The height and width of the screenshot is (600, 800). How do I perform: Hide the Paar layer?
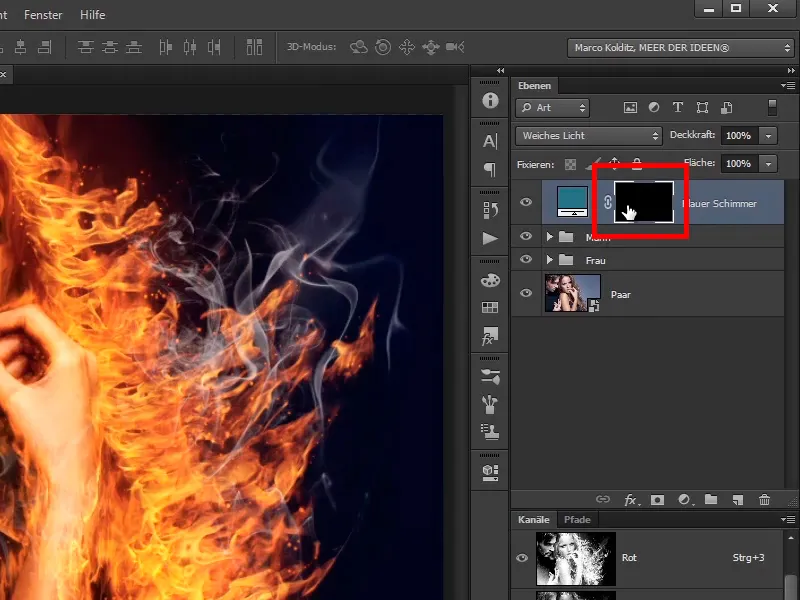(x=526, y=293)
